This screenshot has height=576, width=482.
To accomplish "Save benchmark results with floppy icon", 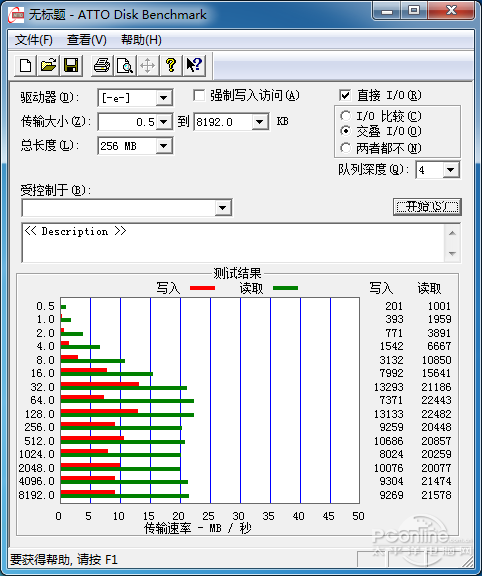I will (x=71, y=66).
